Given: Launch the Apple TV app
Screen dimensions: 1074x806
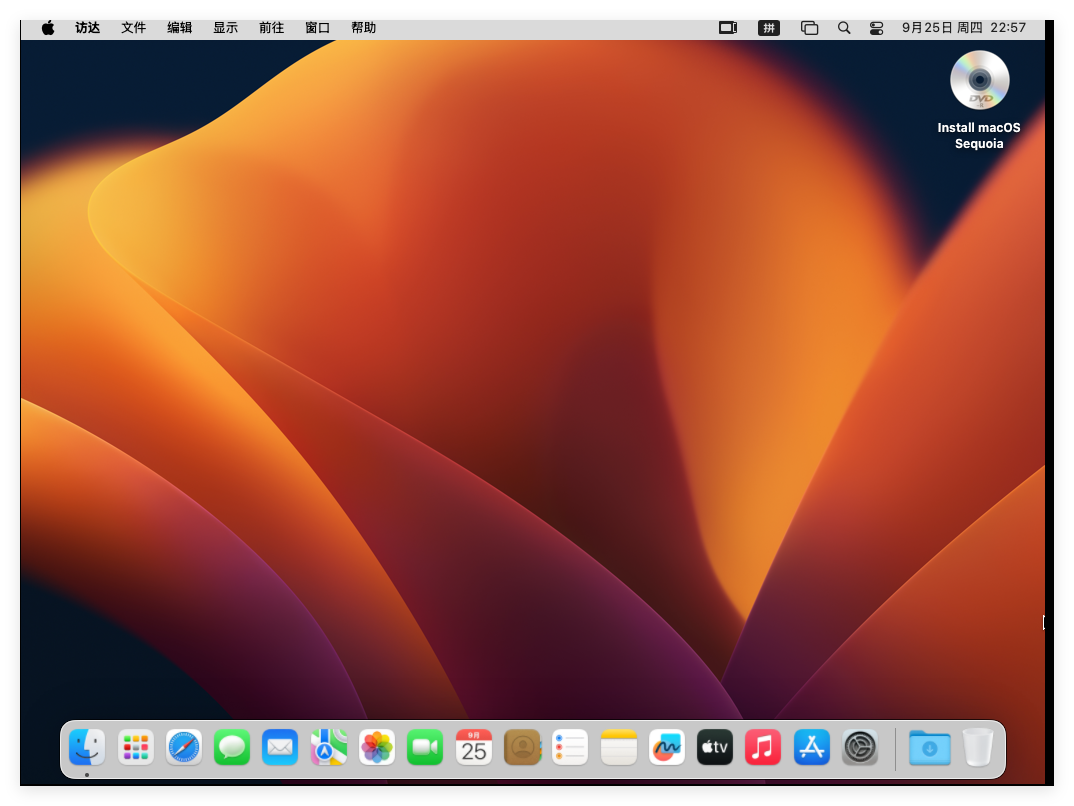Looking at the screenshot, I should pyautogui.click(x=715, y=747).
